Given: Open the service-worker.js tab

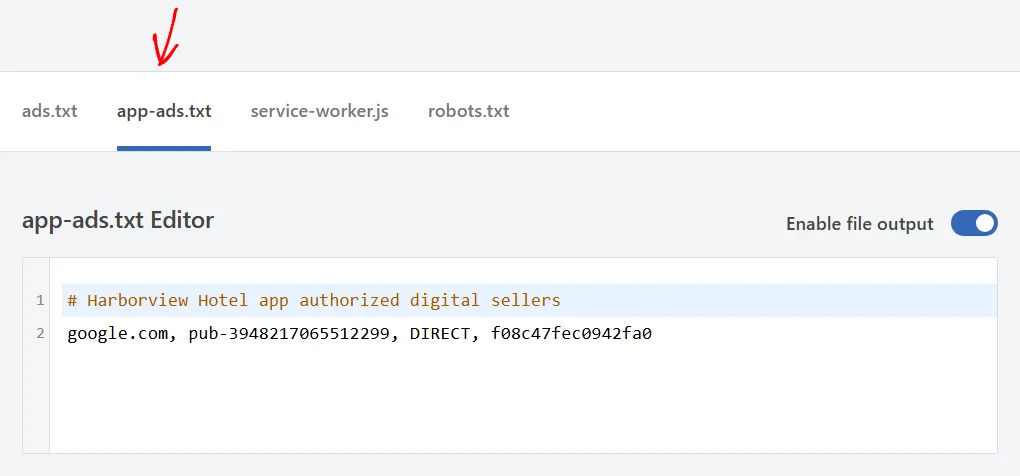Looking at the screenshot, I should (319, 111).
